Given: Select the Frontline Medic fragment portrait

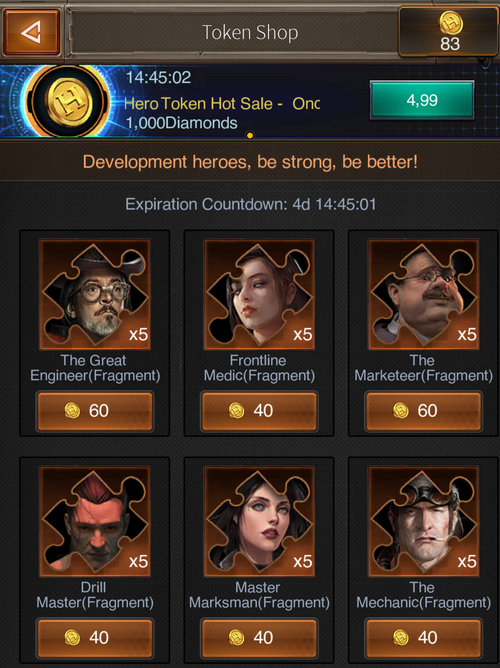Looking at the screenshot, I should click(259, 294).
